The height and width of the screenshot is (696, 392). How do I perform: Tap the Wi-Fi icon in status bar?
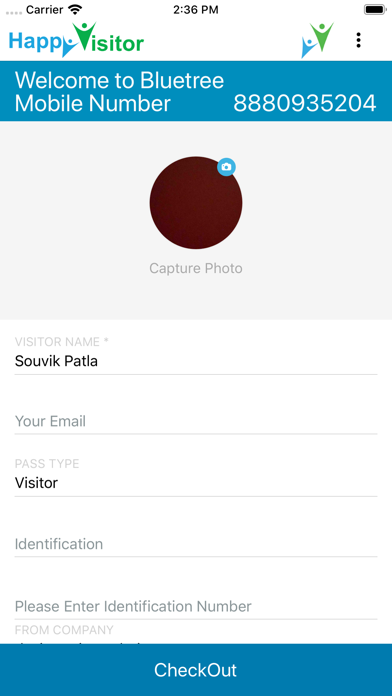76,9
